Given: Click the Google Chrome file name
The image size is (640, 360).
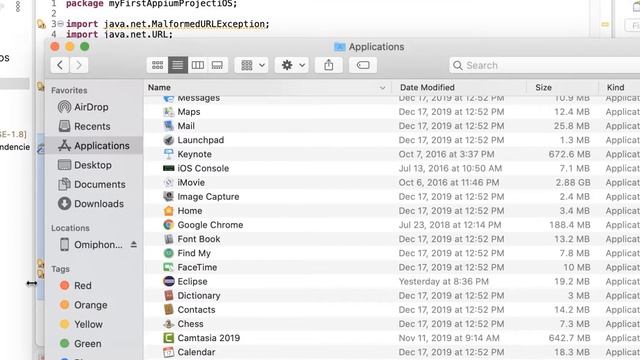Looking at the screenshot, I should [210, 225].
